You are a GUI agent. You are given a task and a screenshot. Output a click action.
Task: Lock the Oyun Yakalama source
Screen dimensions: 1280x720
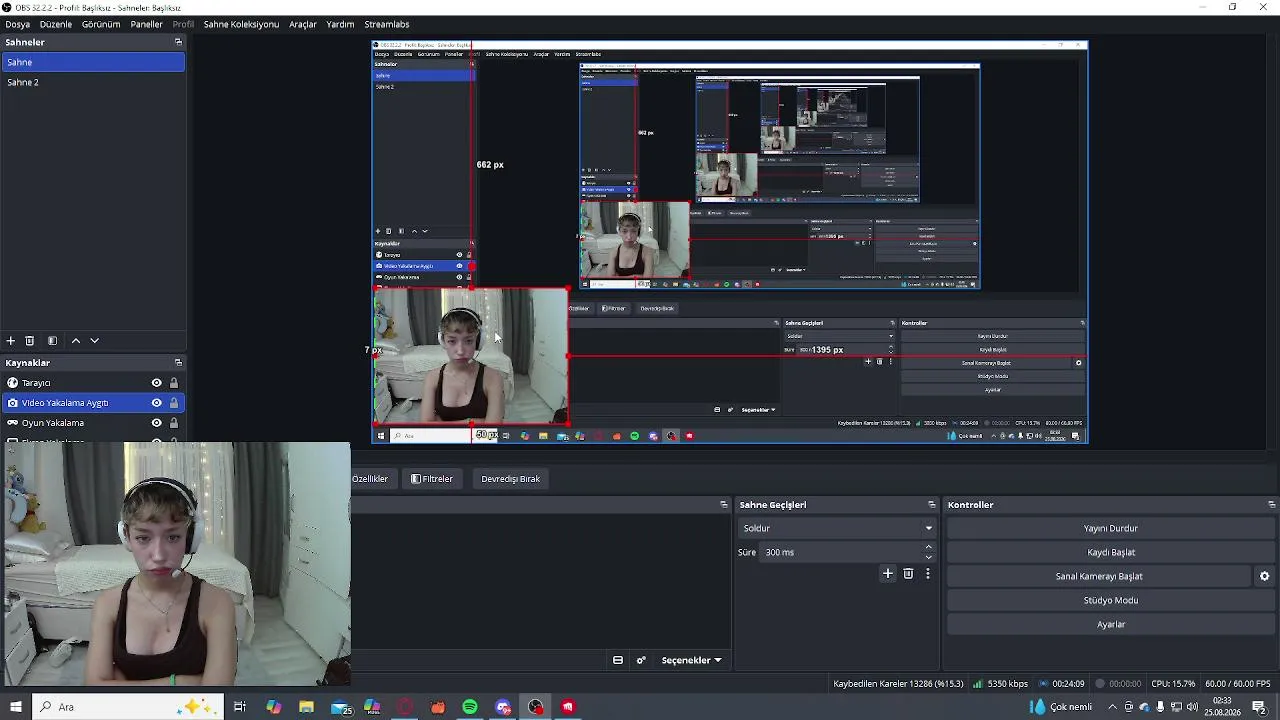point(174,423)
